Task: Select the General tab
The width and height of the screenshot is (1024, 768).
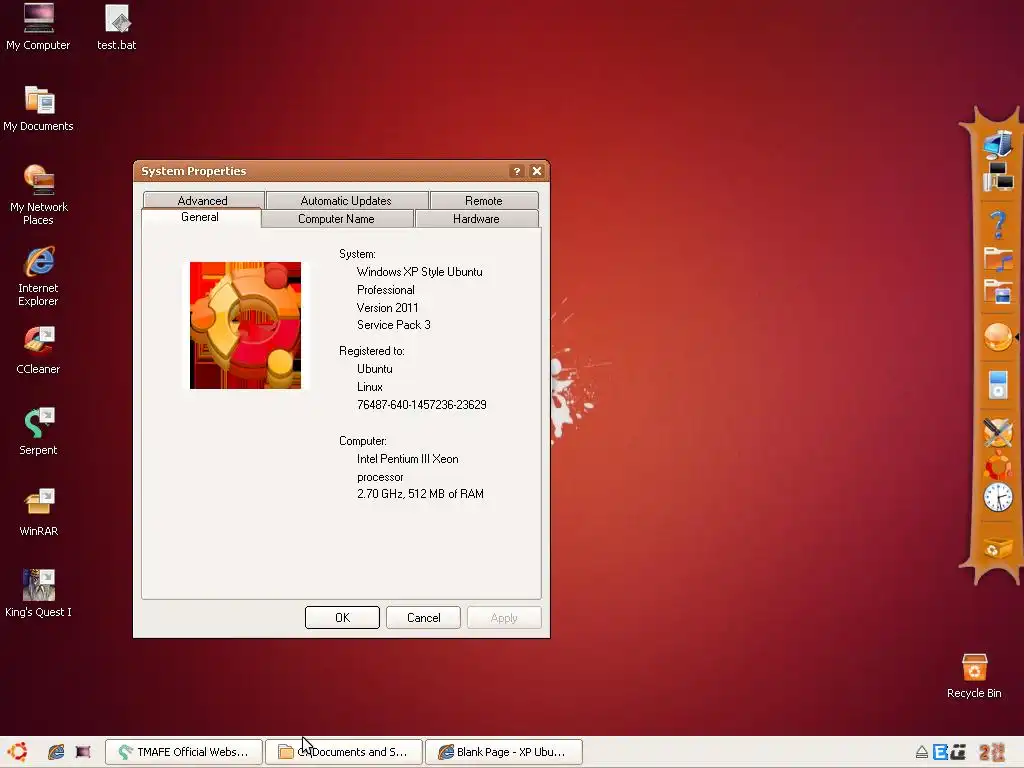Action: (200, 217)
